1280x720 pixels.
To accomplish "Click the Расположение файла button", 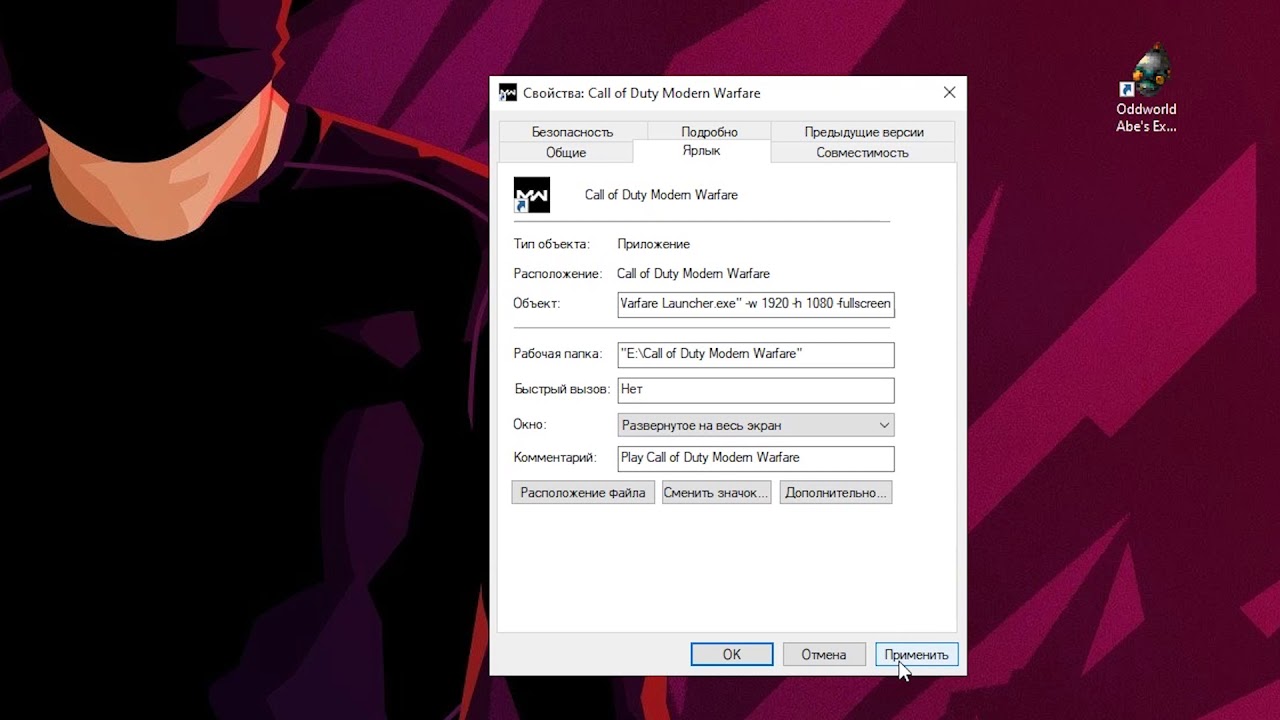I will pos(583,492).
